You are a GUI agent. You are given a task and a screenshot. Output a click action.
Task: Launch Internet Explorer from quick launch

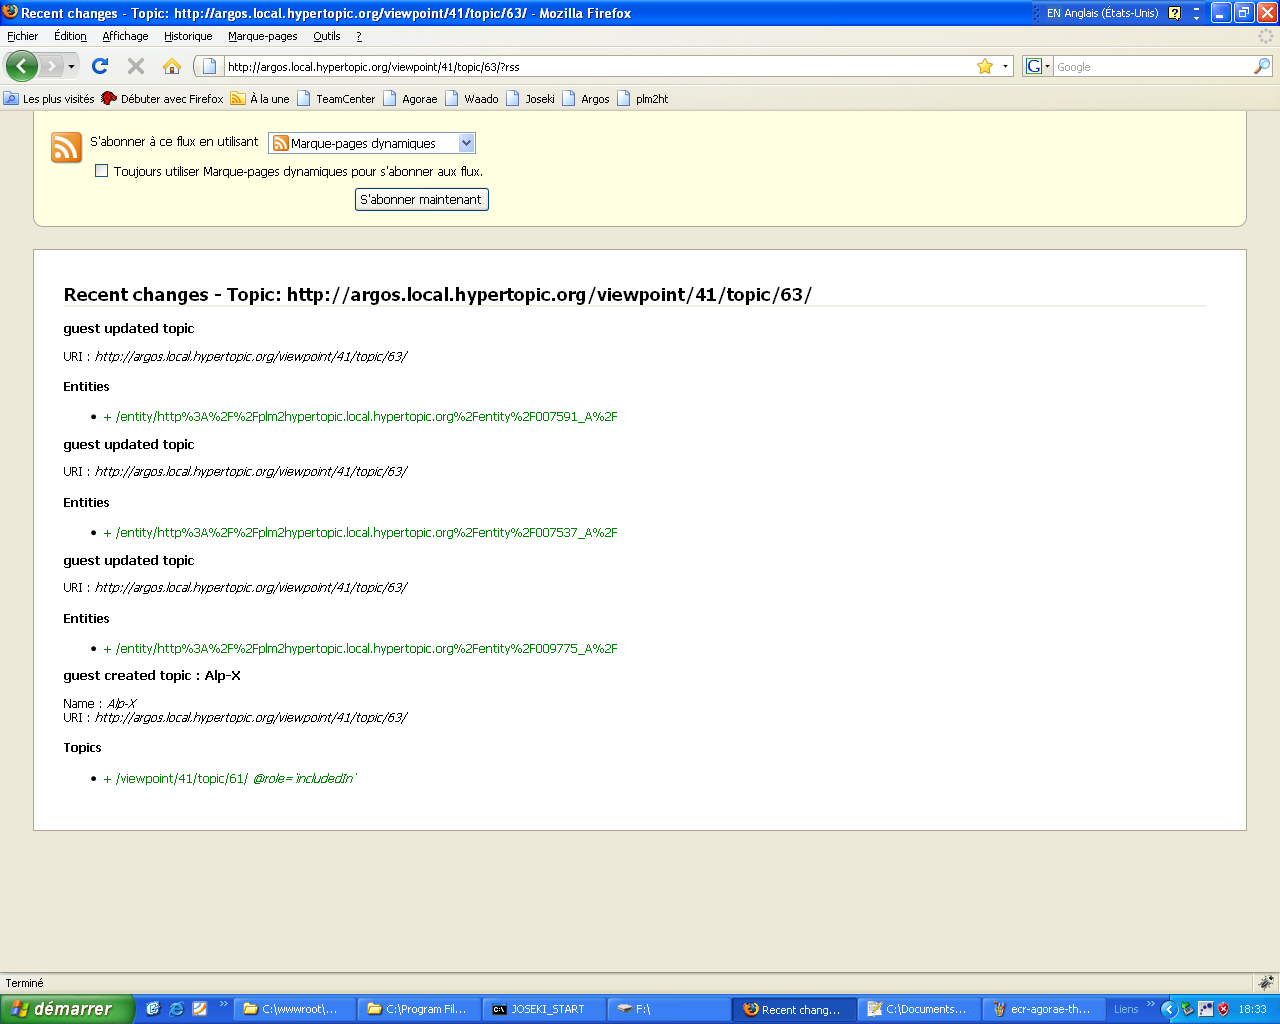[177, 1009]
